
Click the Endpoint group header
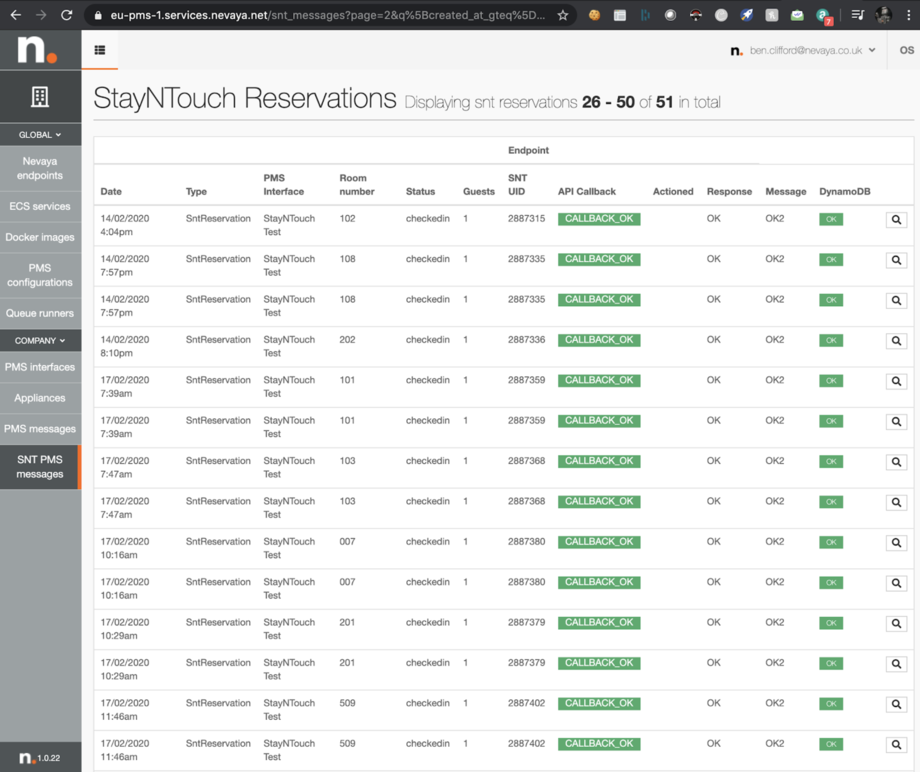coord(528,150)
